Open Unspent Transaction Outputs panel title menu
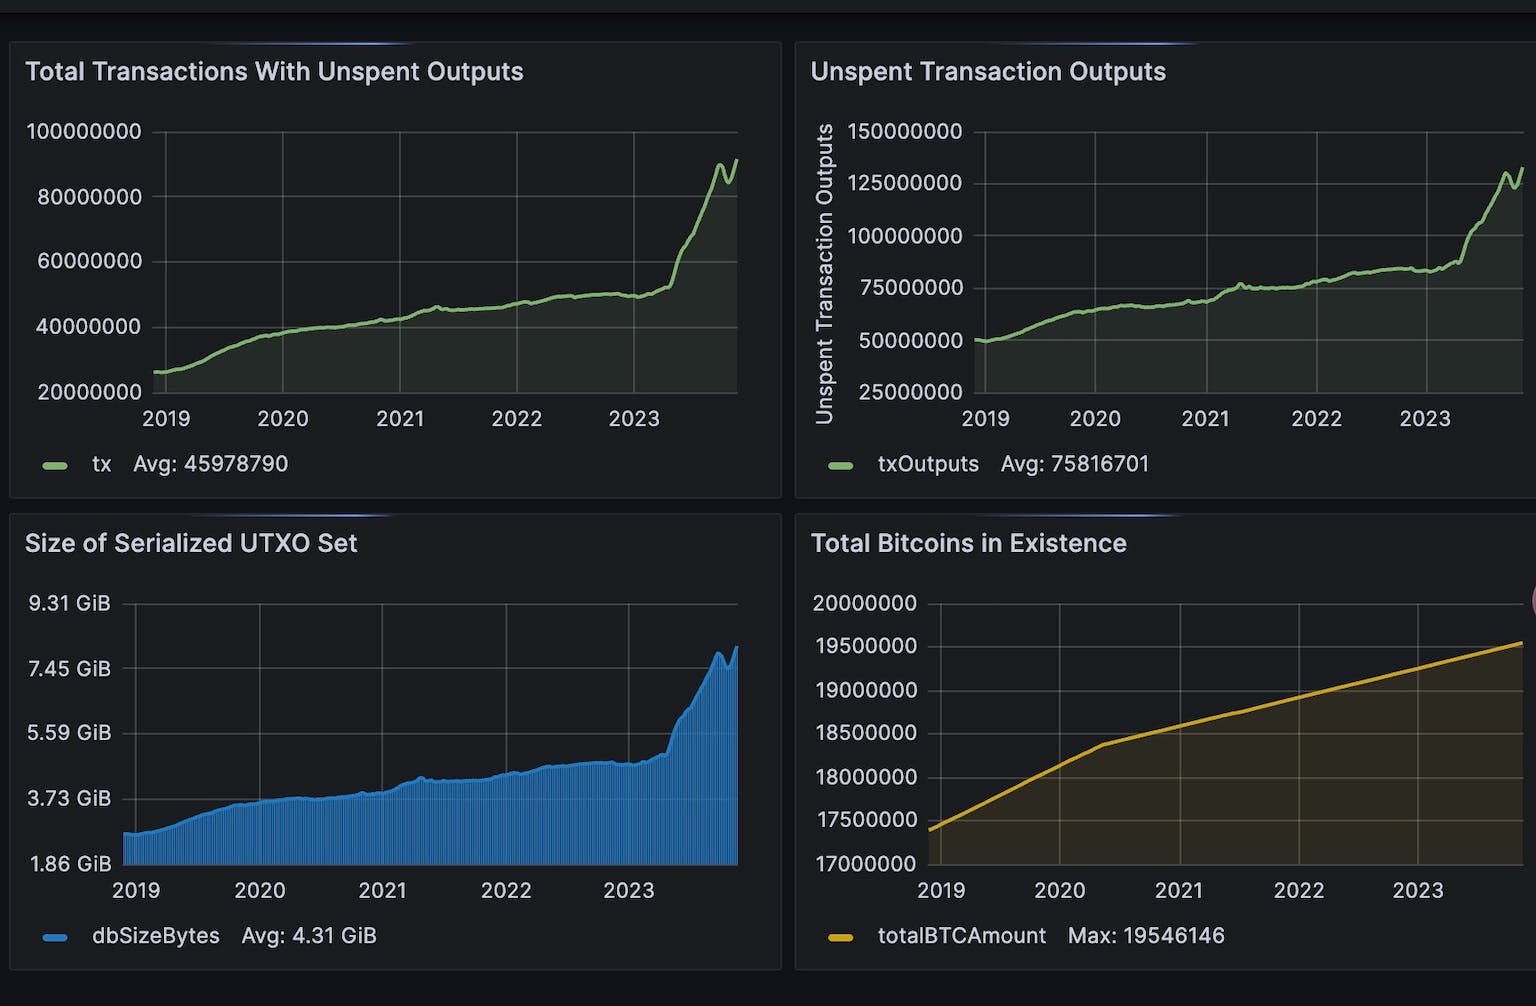Viewport: 1536px width, 1006px height. pyautogui.click(x=988, y=72)
